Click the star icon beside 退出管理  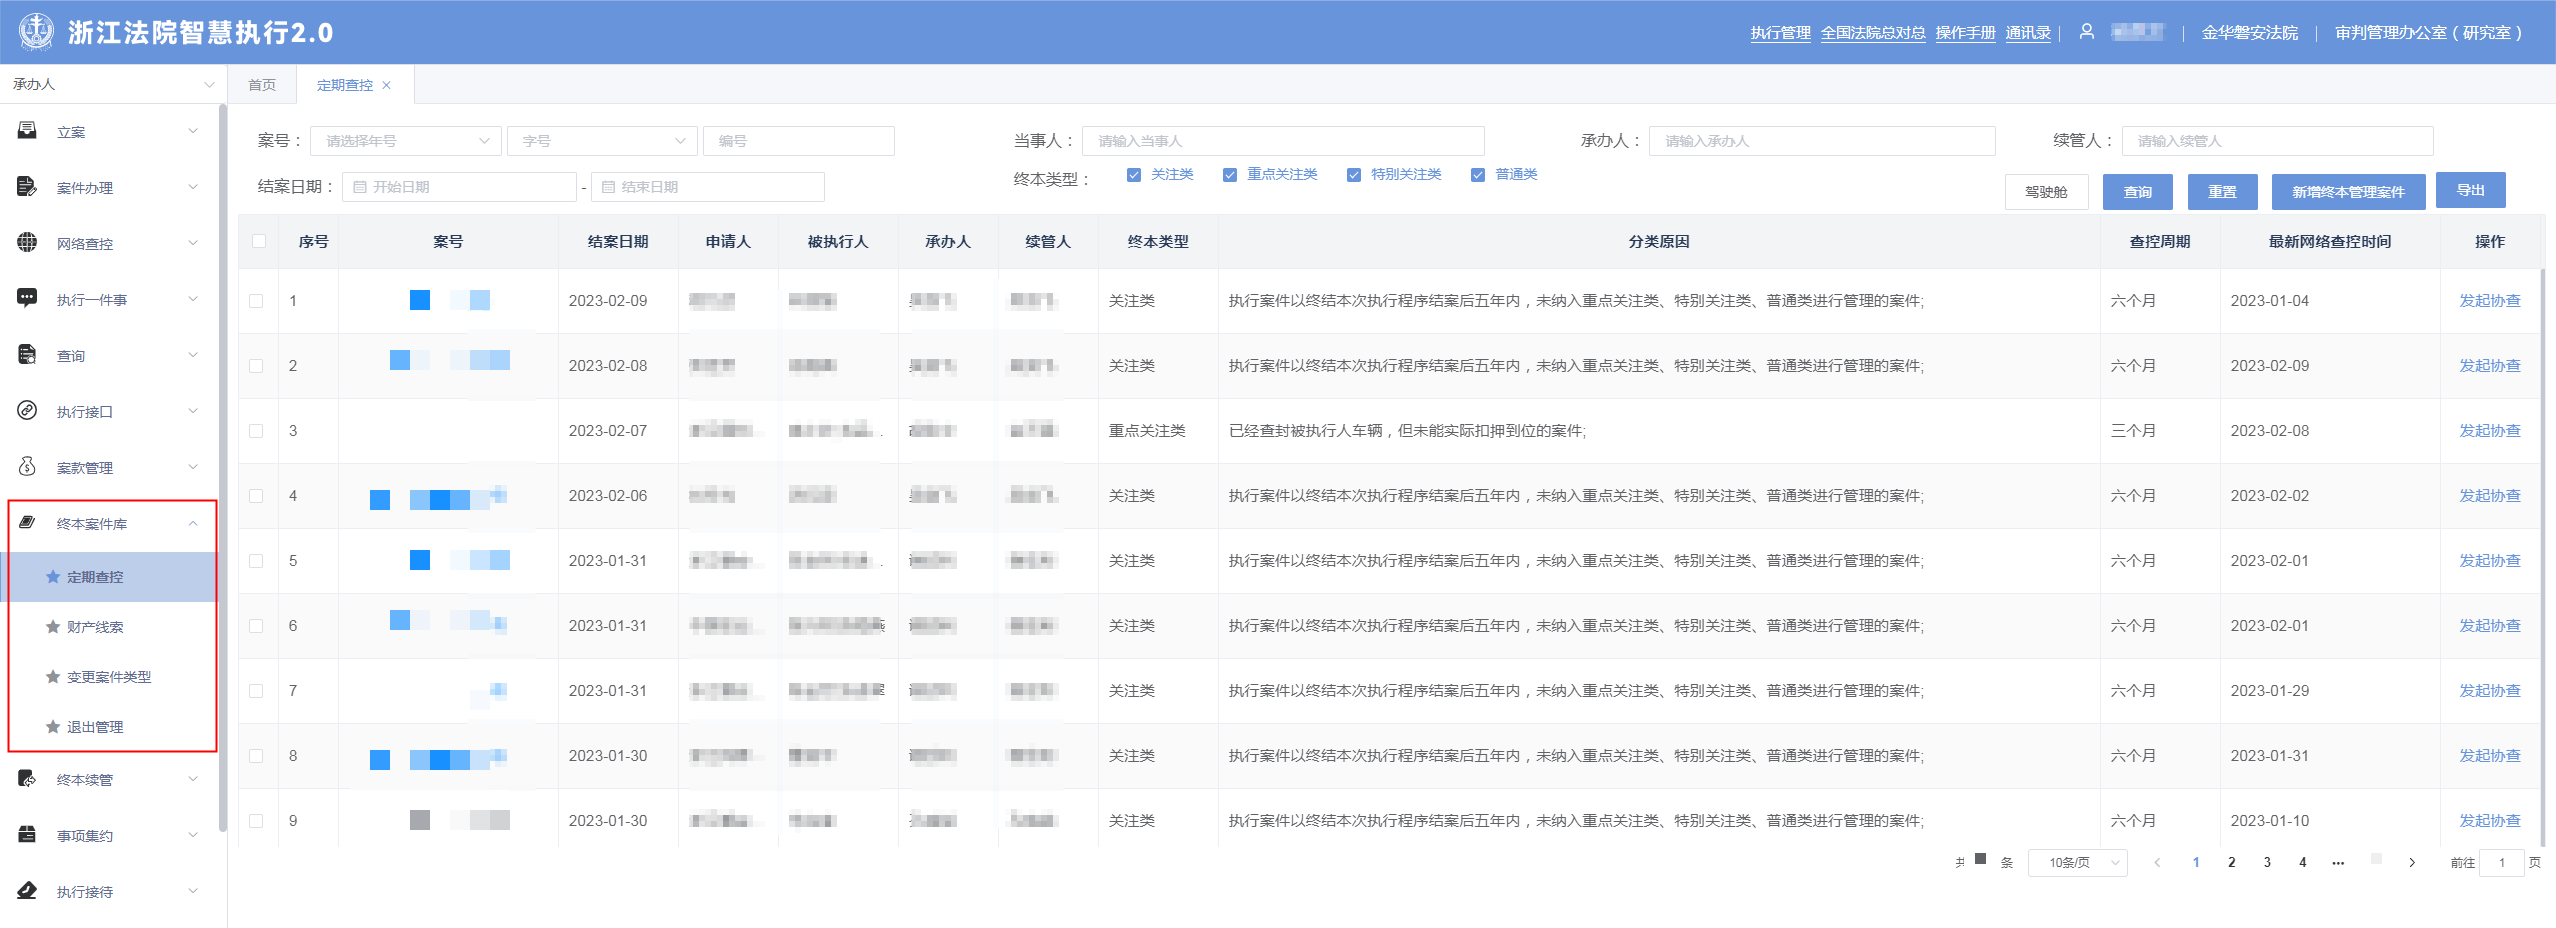(x=53, y=727)
